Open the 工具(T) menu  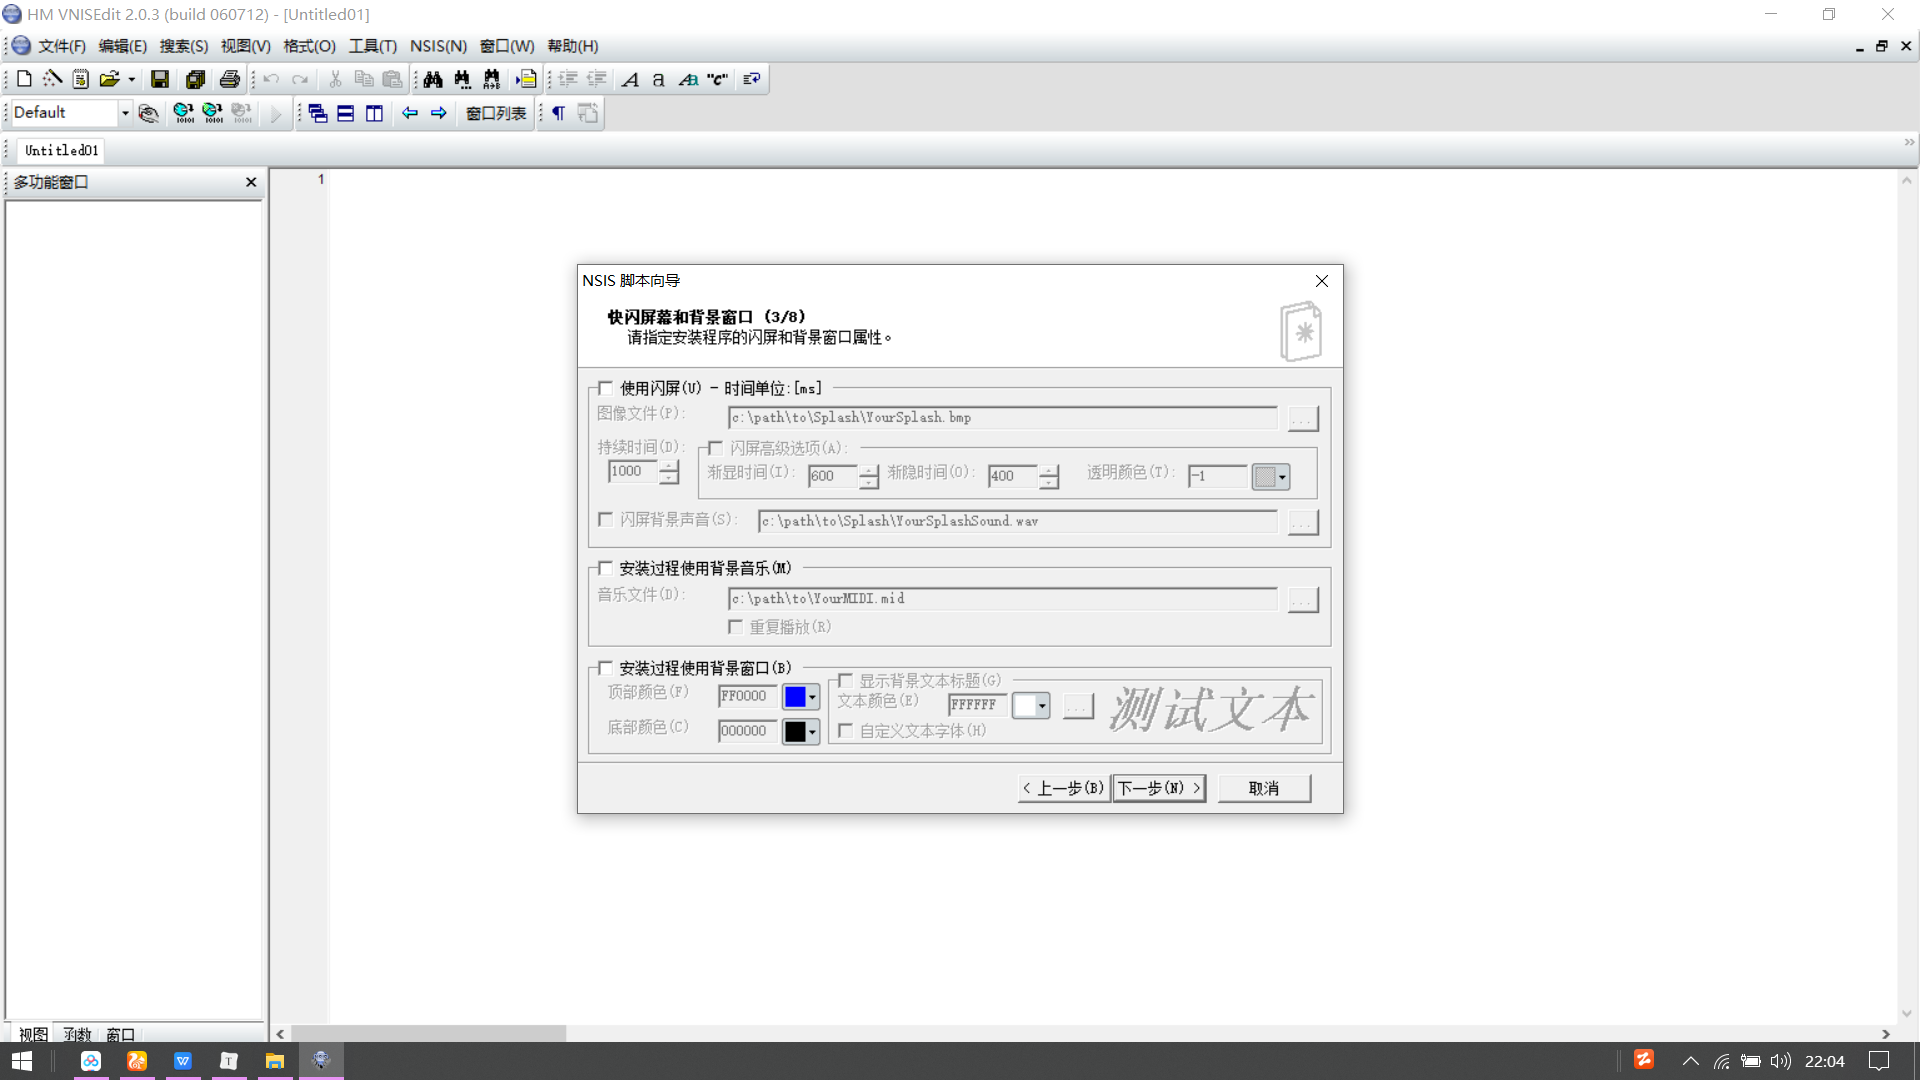373,46
